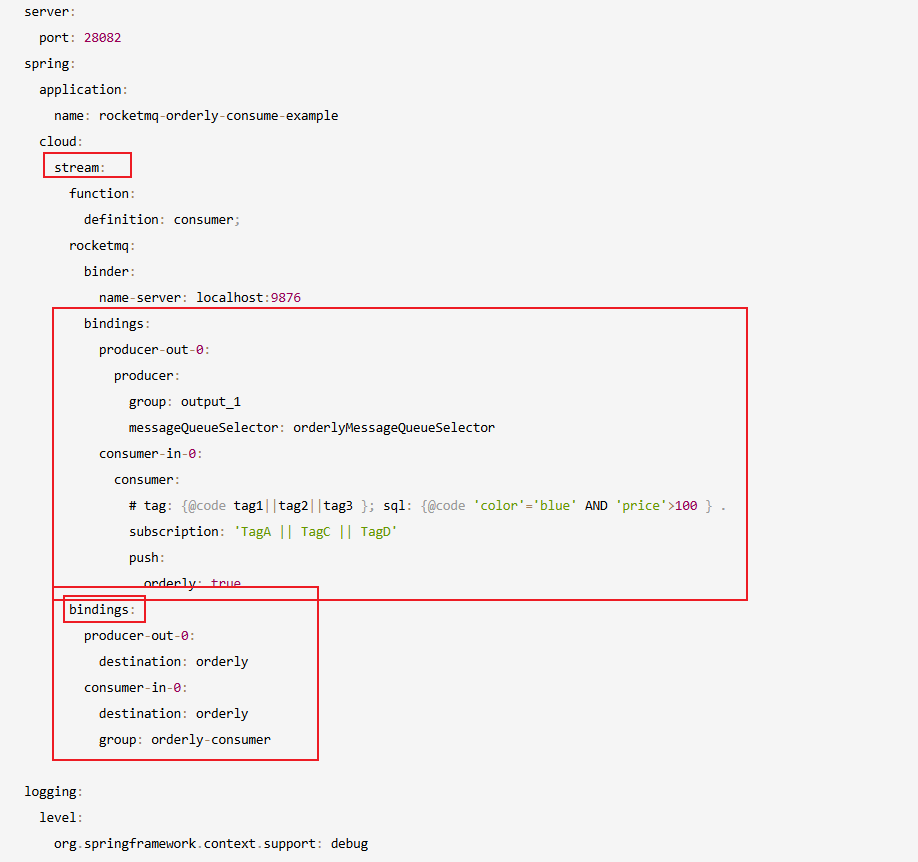Click the 'messageQueueSelector' key
The height and width of the screenshot is (862, 918).
click(x=203, y=427)
